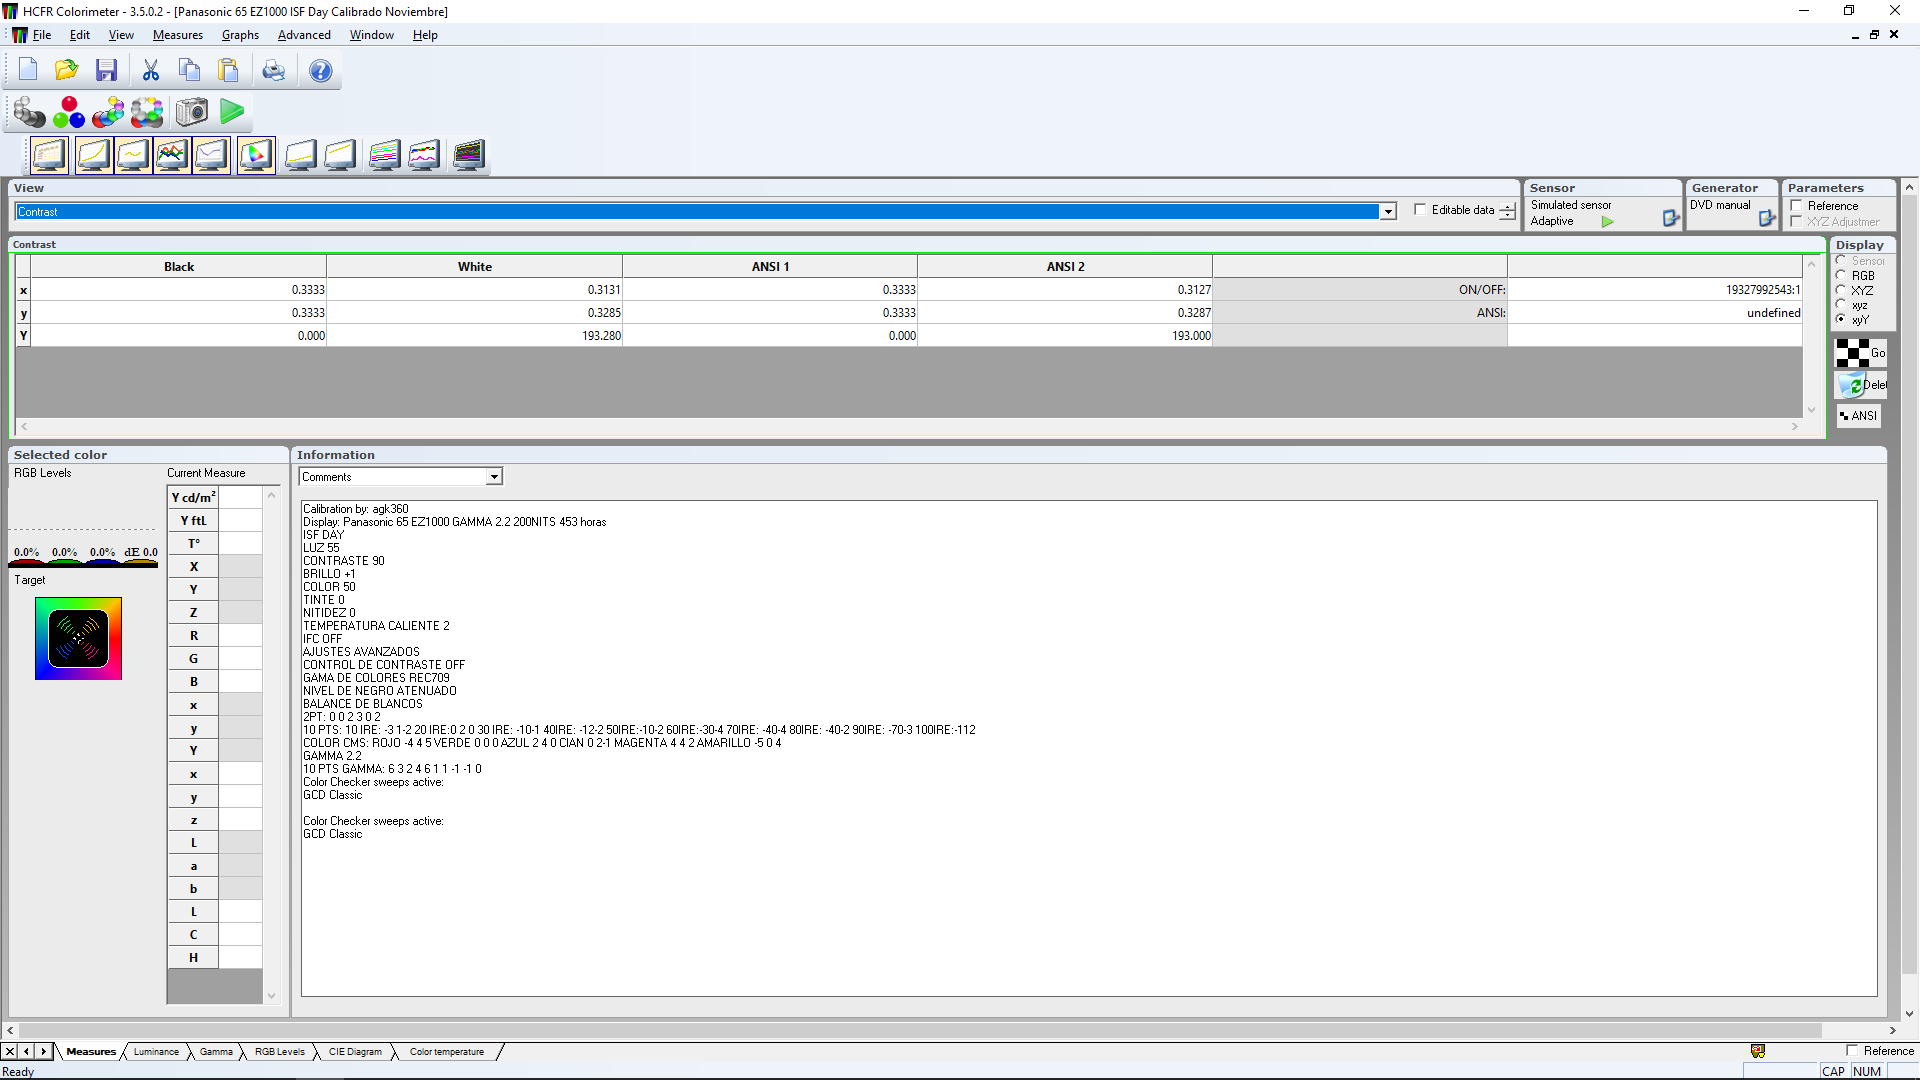Click the ANSI checkerboard Go icon
Viewport: 1920px width, 1080px height.
1860,353
